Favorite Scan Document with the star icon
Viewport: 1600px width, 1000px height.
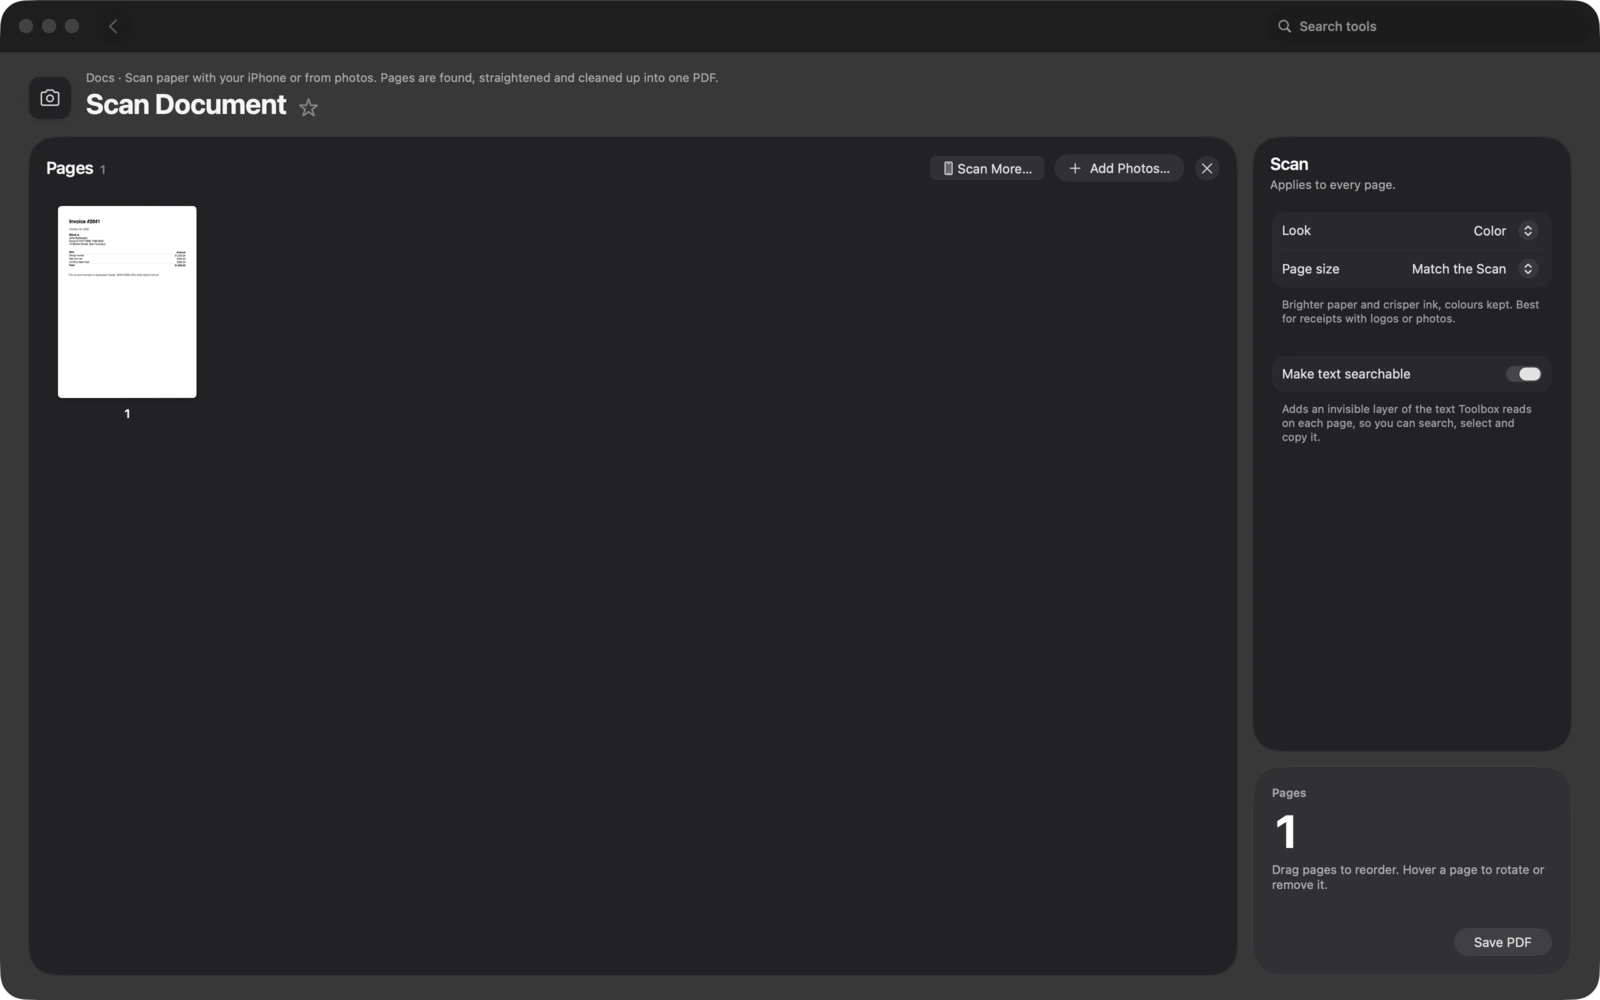pos(308,107)
